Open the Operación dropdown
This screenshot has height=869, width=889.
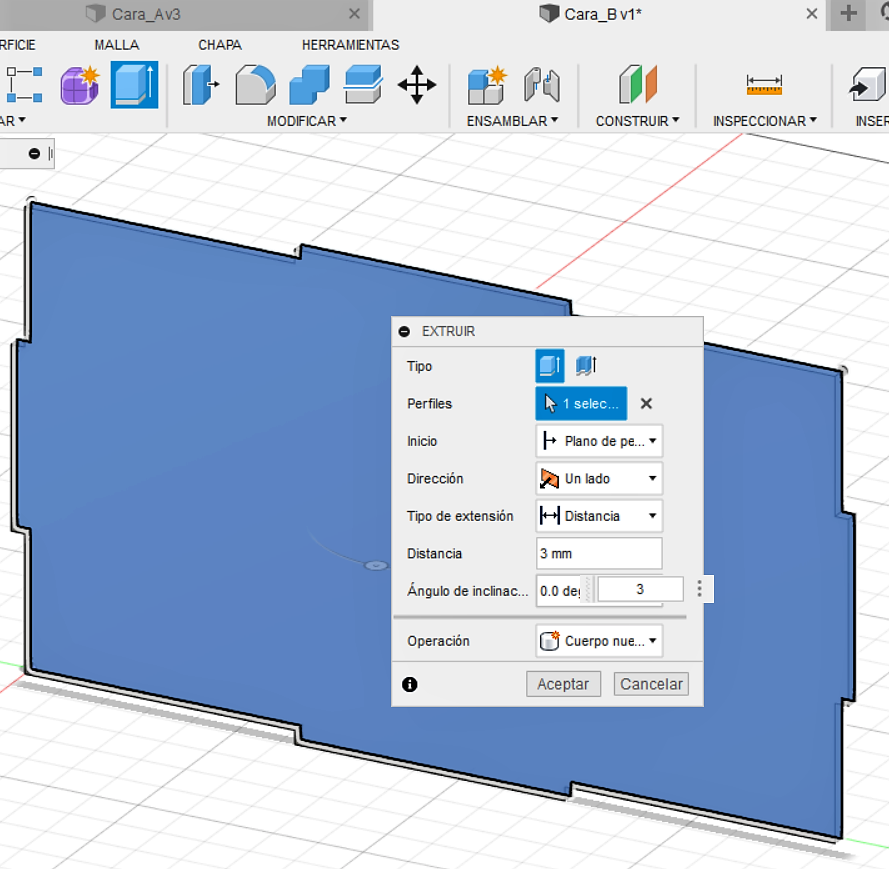[599, 641]
